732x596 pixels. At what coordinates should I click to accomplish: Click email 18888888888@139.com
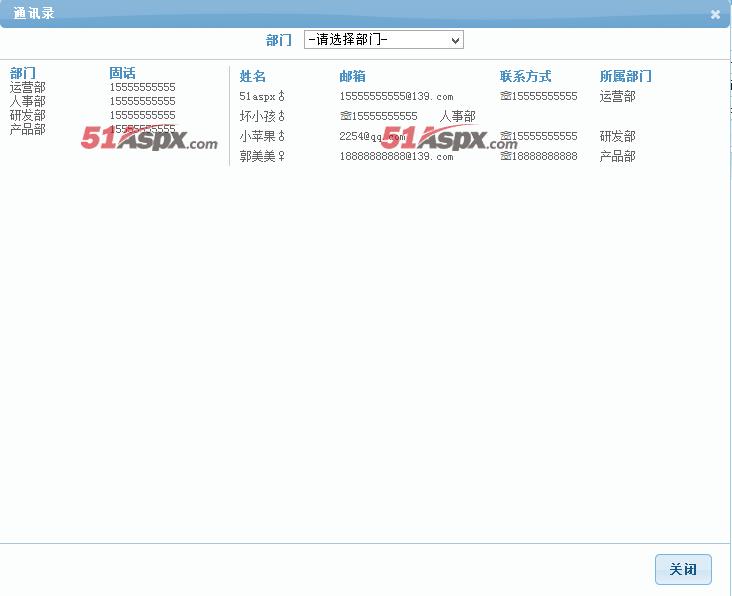click(x=396, y=156)
